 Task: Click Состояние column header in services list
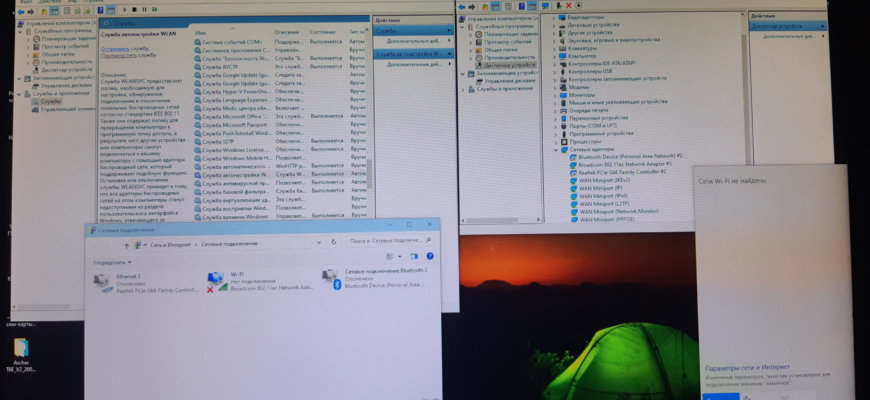click(x=322, y=33)
